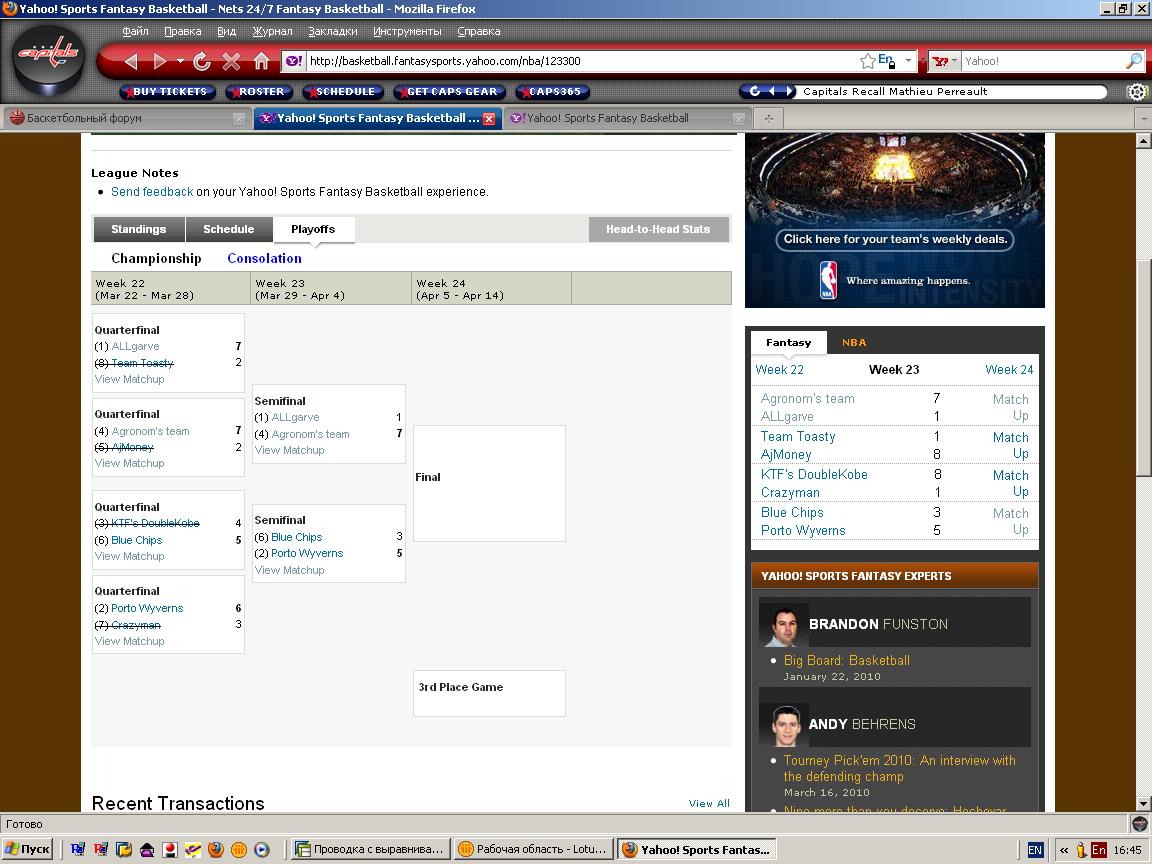The image size is (1152, 864).
Task: Close the Баскетбольный форум tab
Action: point(239,118)
